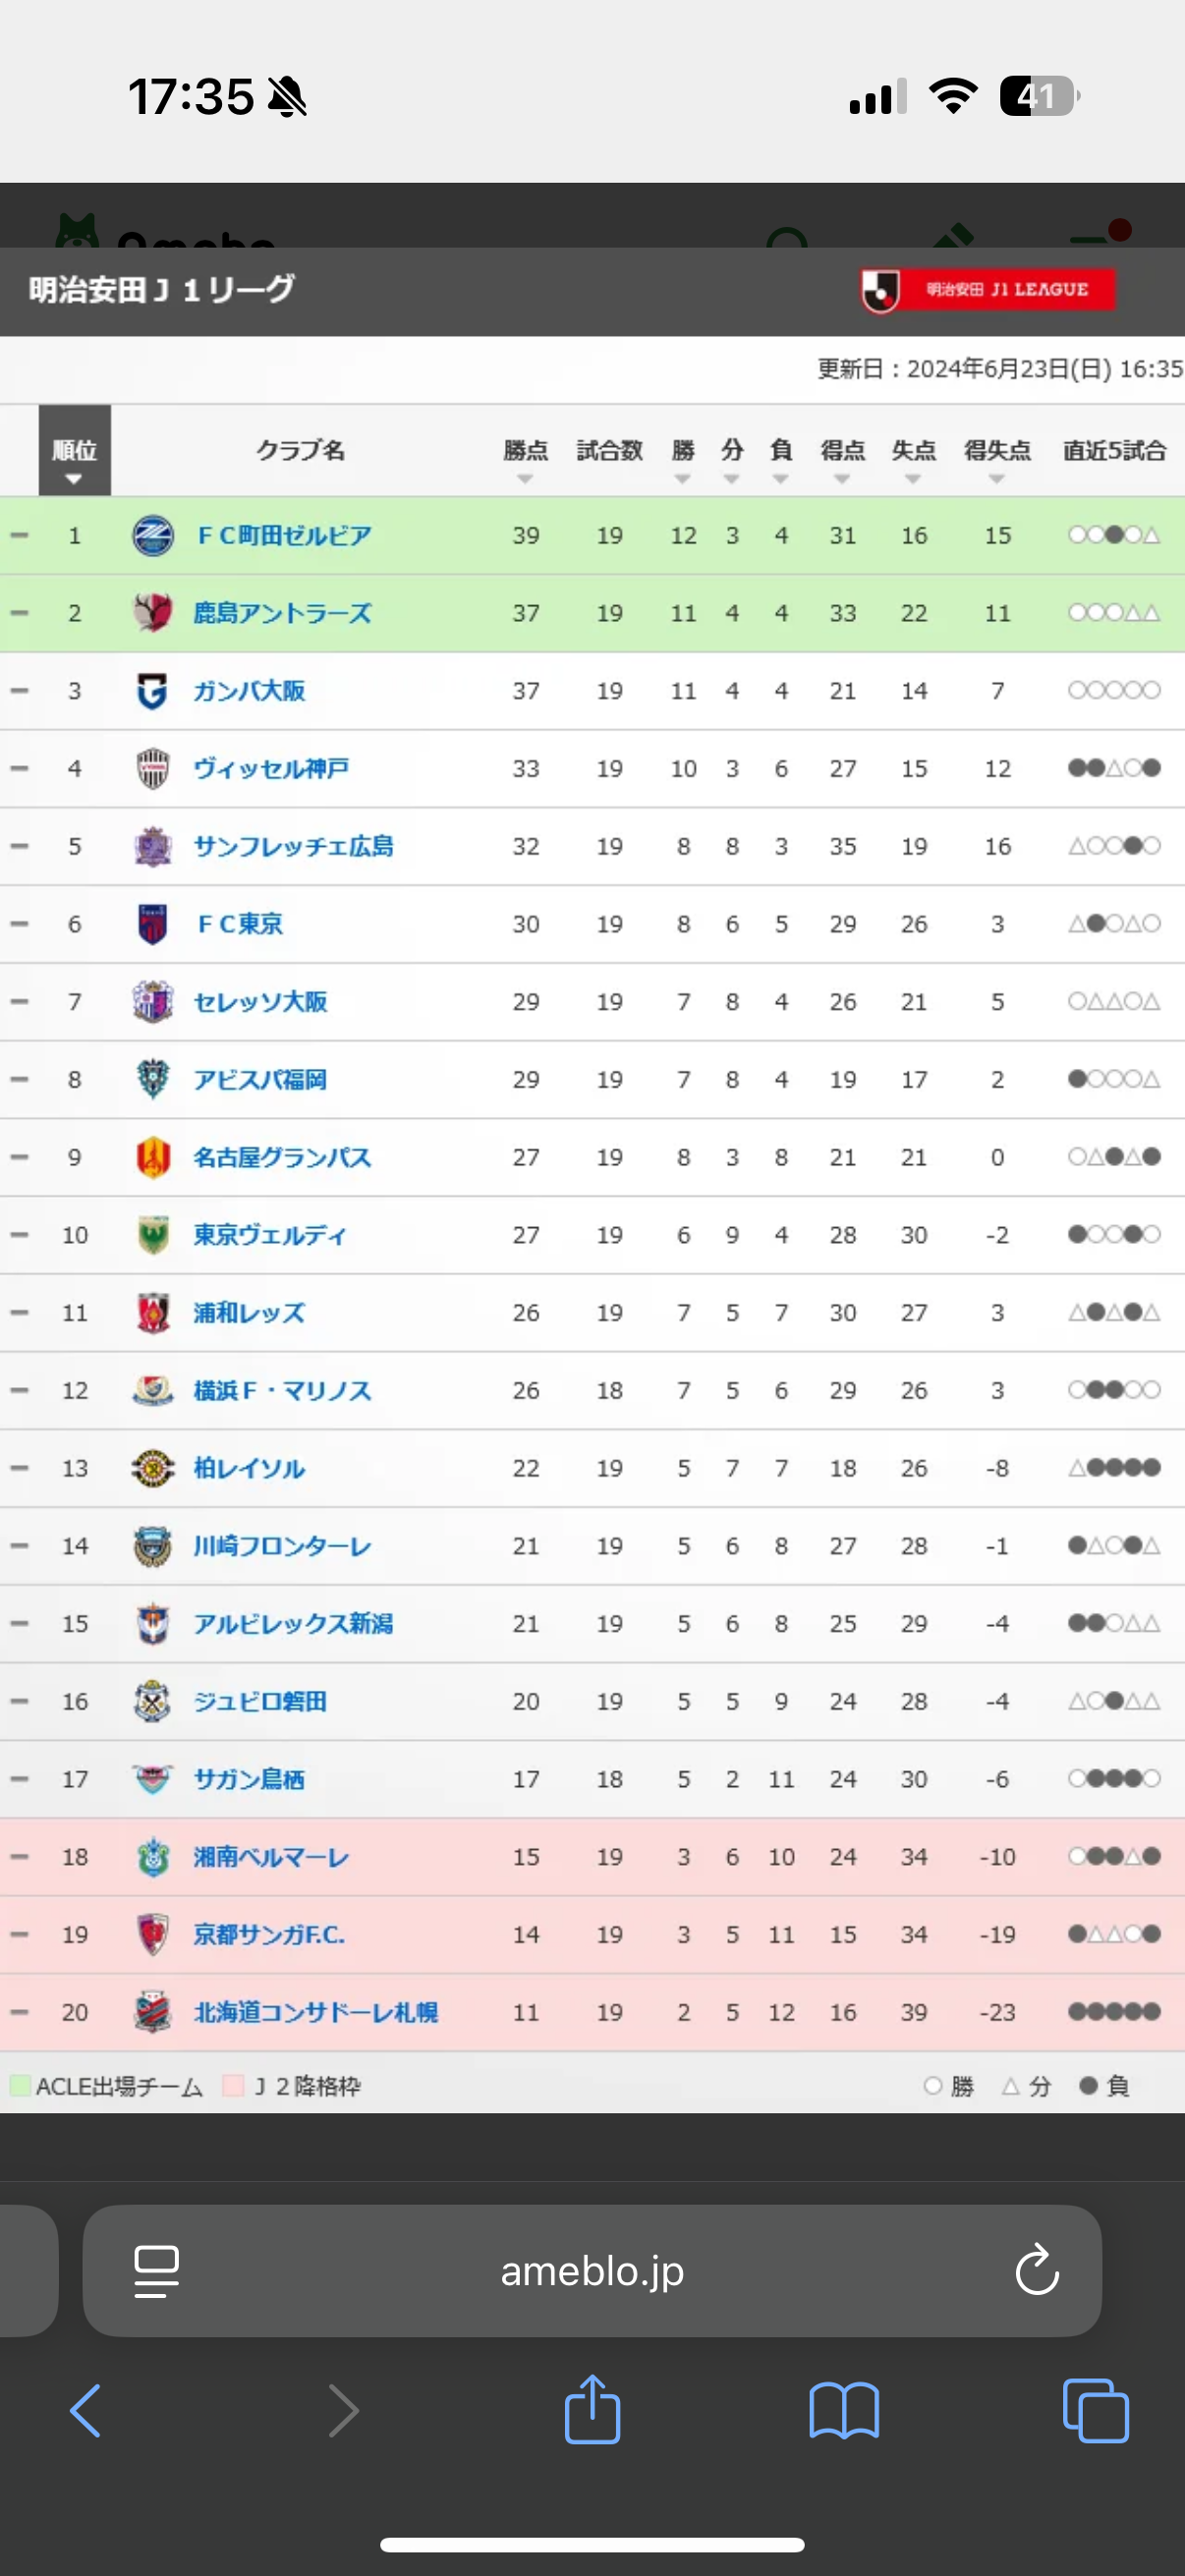The image size is (1185, 2576).
Task: Sort table by 得点 column arrow
Action: [842, 479]
